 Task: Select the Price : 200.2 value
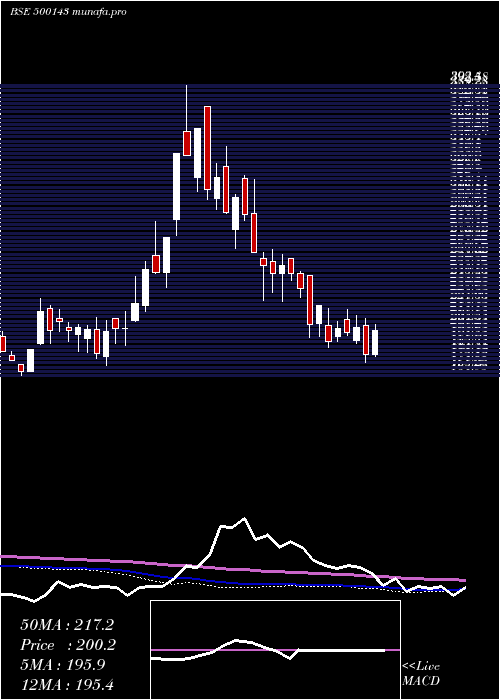[x=68, y=645]
